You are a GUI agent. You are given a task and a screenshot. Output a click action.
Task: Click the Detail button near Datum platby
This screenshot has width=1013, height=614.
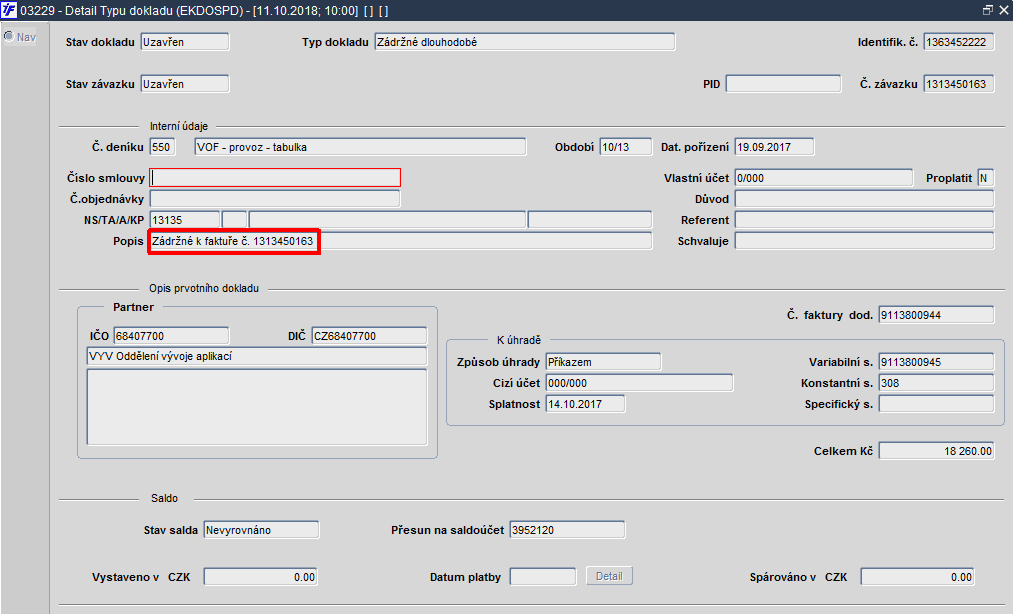click(609, 576)
